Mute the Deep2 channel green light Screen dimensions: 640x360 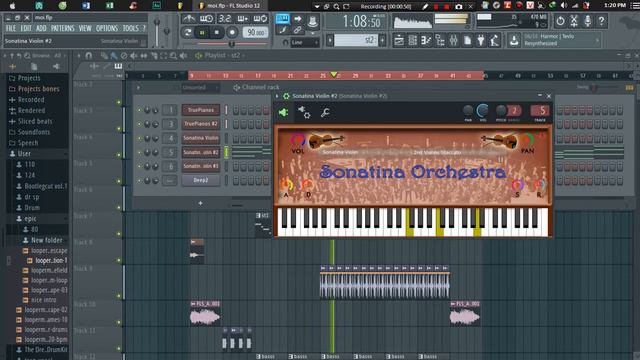coord(139,180)
